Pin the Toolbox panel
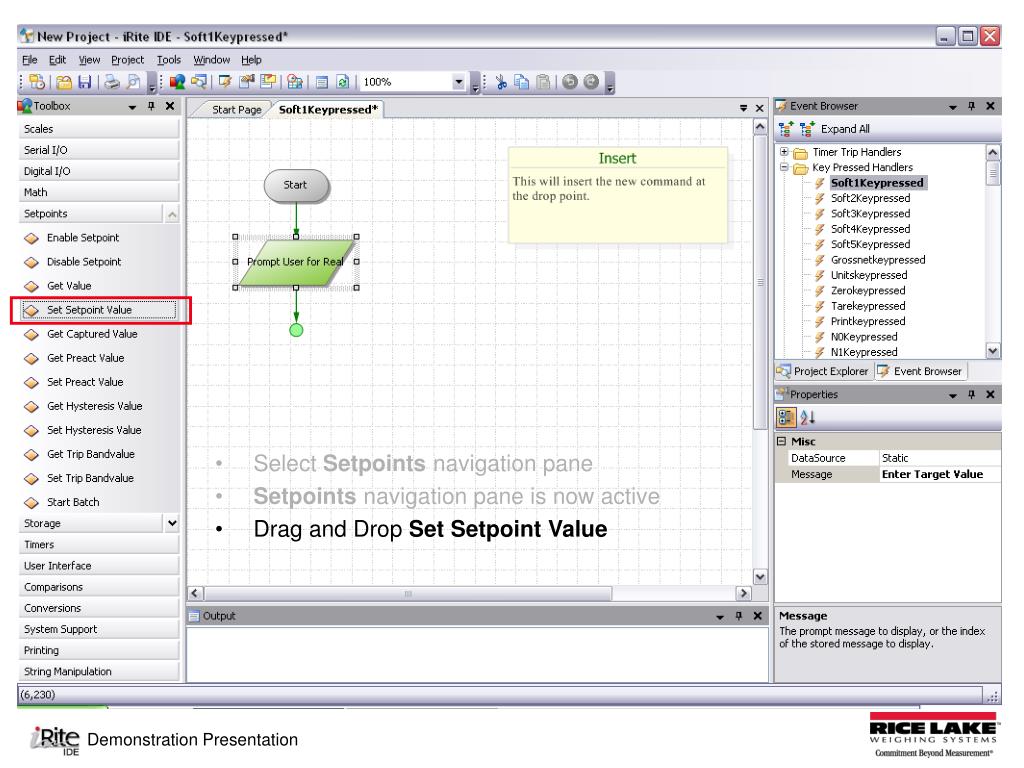Screen dimensions: 1024x768 [152, 106]
